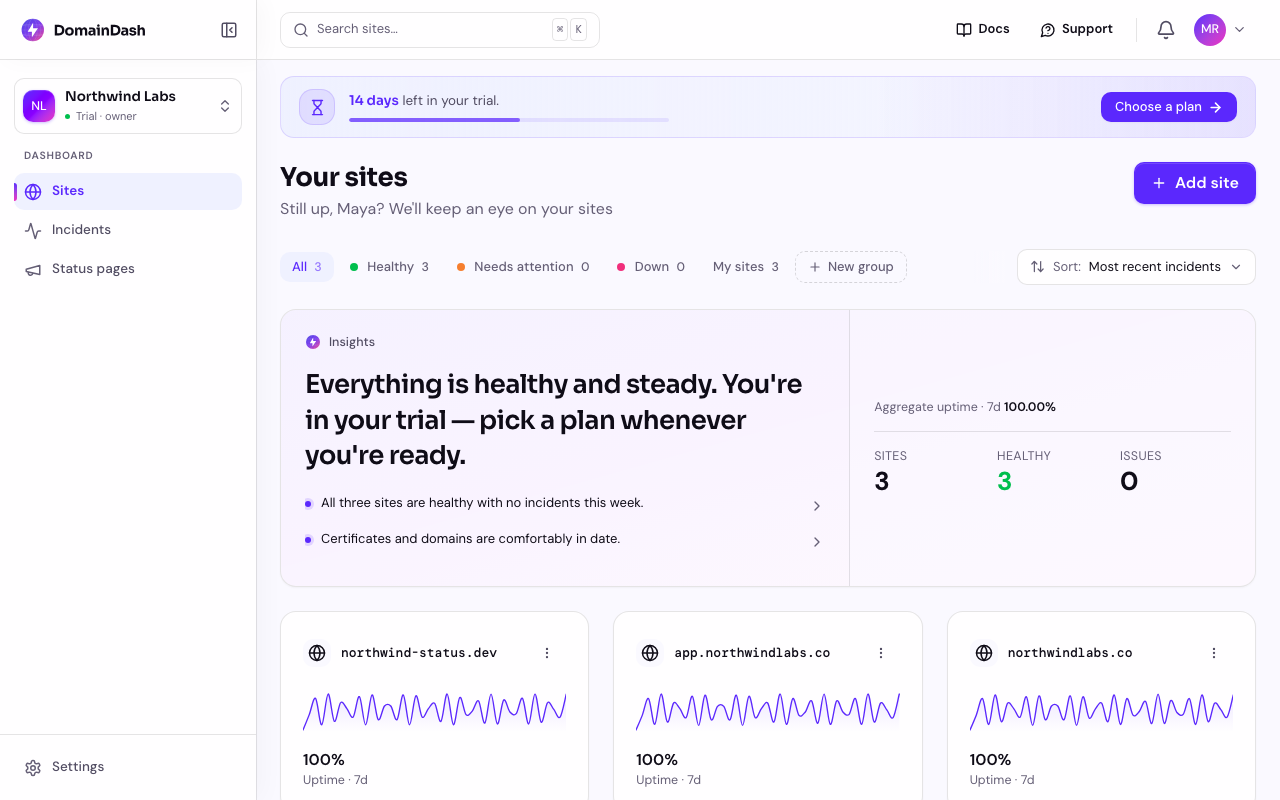Expand the all three sites healthy insight
Screen dimensions: 1280x800
point(817,506)
